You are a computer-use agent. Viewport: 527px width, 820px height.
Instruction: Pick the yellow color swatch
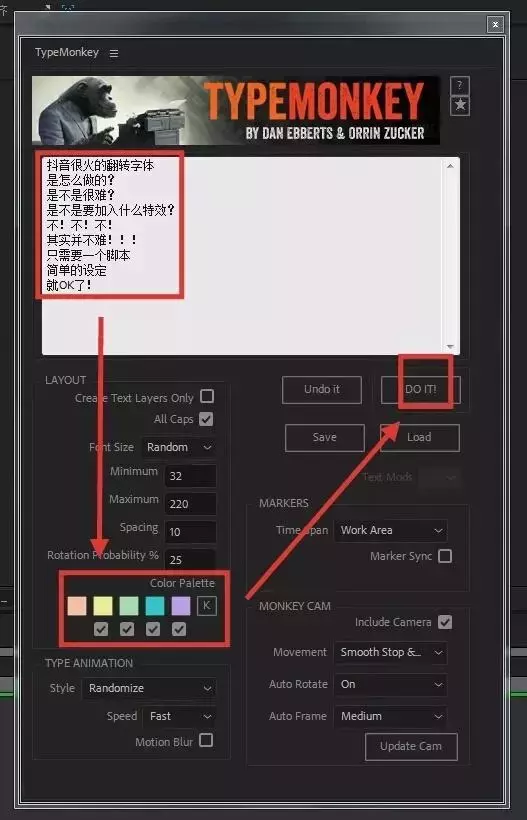[103, 606]
